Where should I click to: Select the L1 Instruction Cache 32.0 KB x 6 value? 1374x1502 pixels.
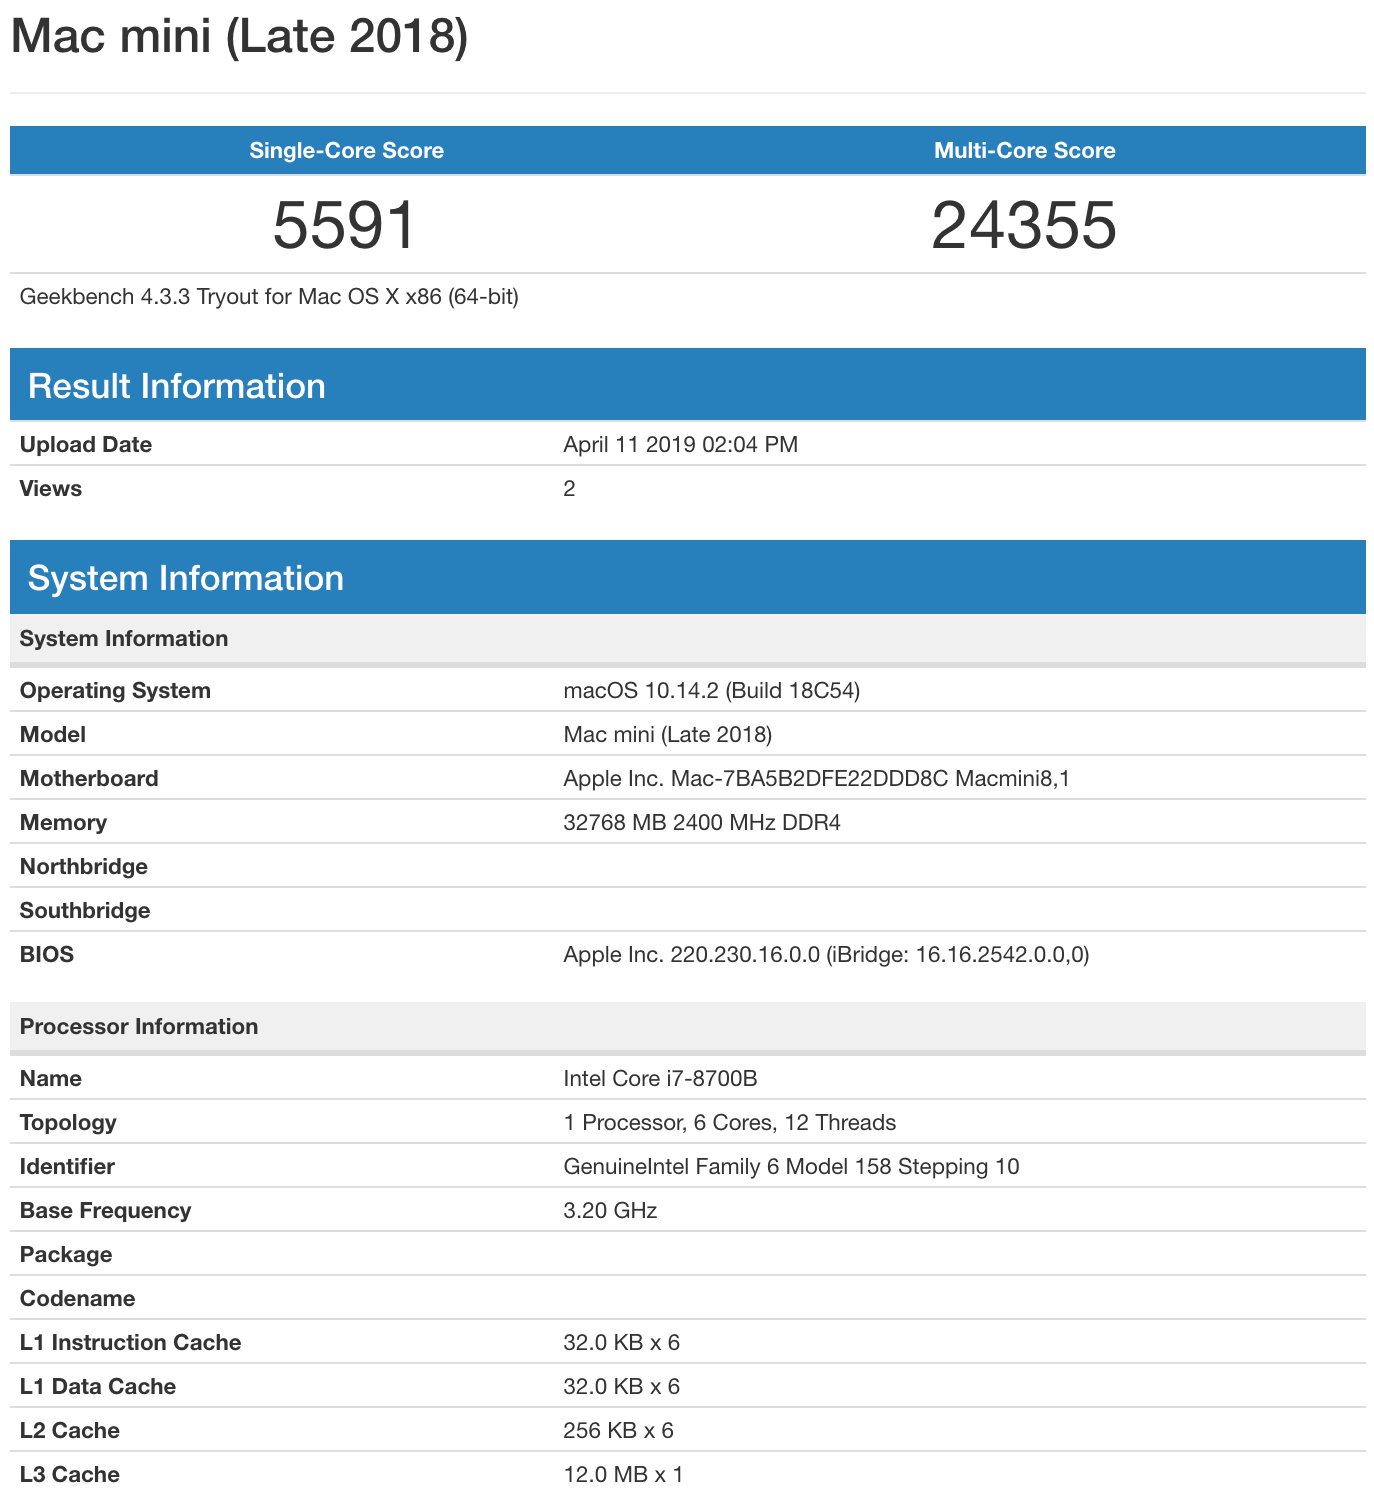click(622, 1343)
